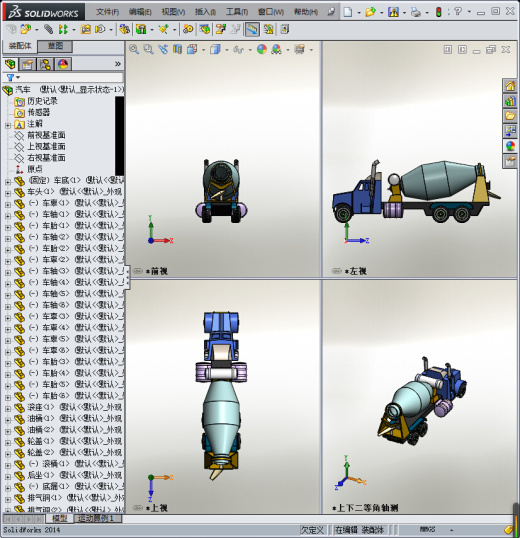Click the Zoom to Fit magnifier icon
The height and width of the screenshot is (538, 520).
pos(134,50)
